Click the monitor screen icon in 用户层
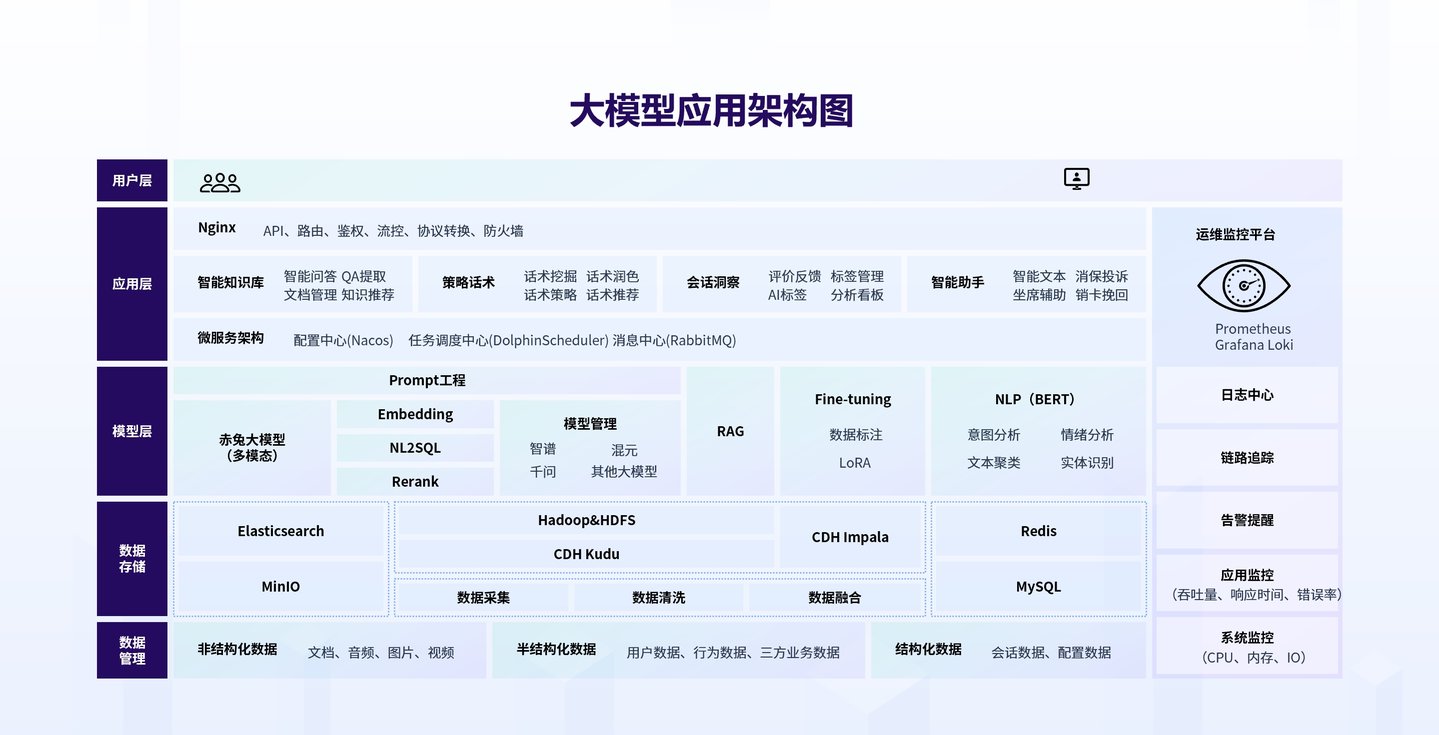 [x=1076, y=179]
